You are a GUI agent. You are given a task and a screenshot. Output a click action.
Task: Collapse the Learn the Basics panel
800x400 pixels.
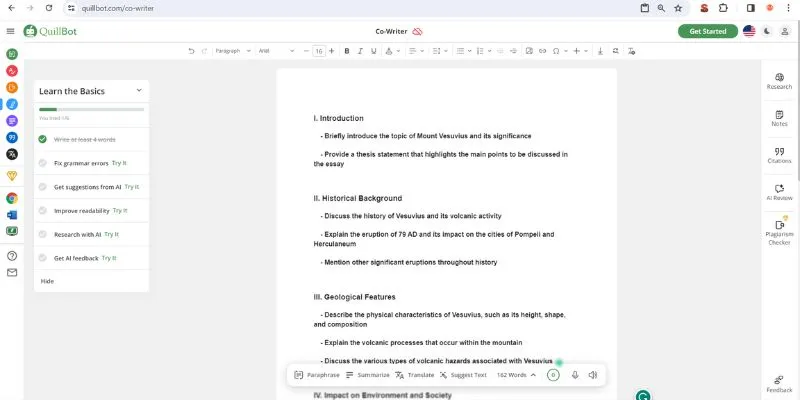pyautogui.click(x=139, y=90)
